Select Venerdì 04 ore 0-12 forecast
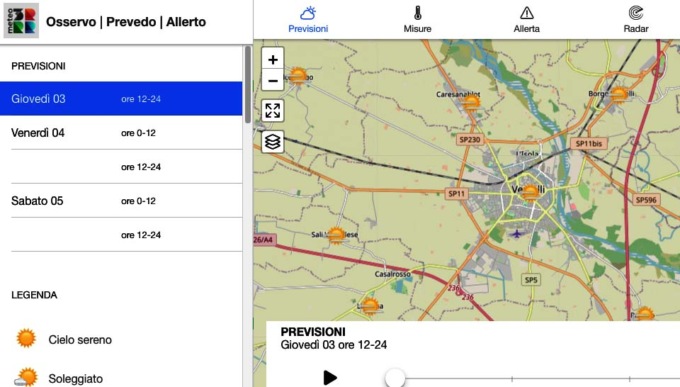 coord(121,133)
